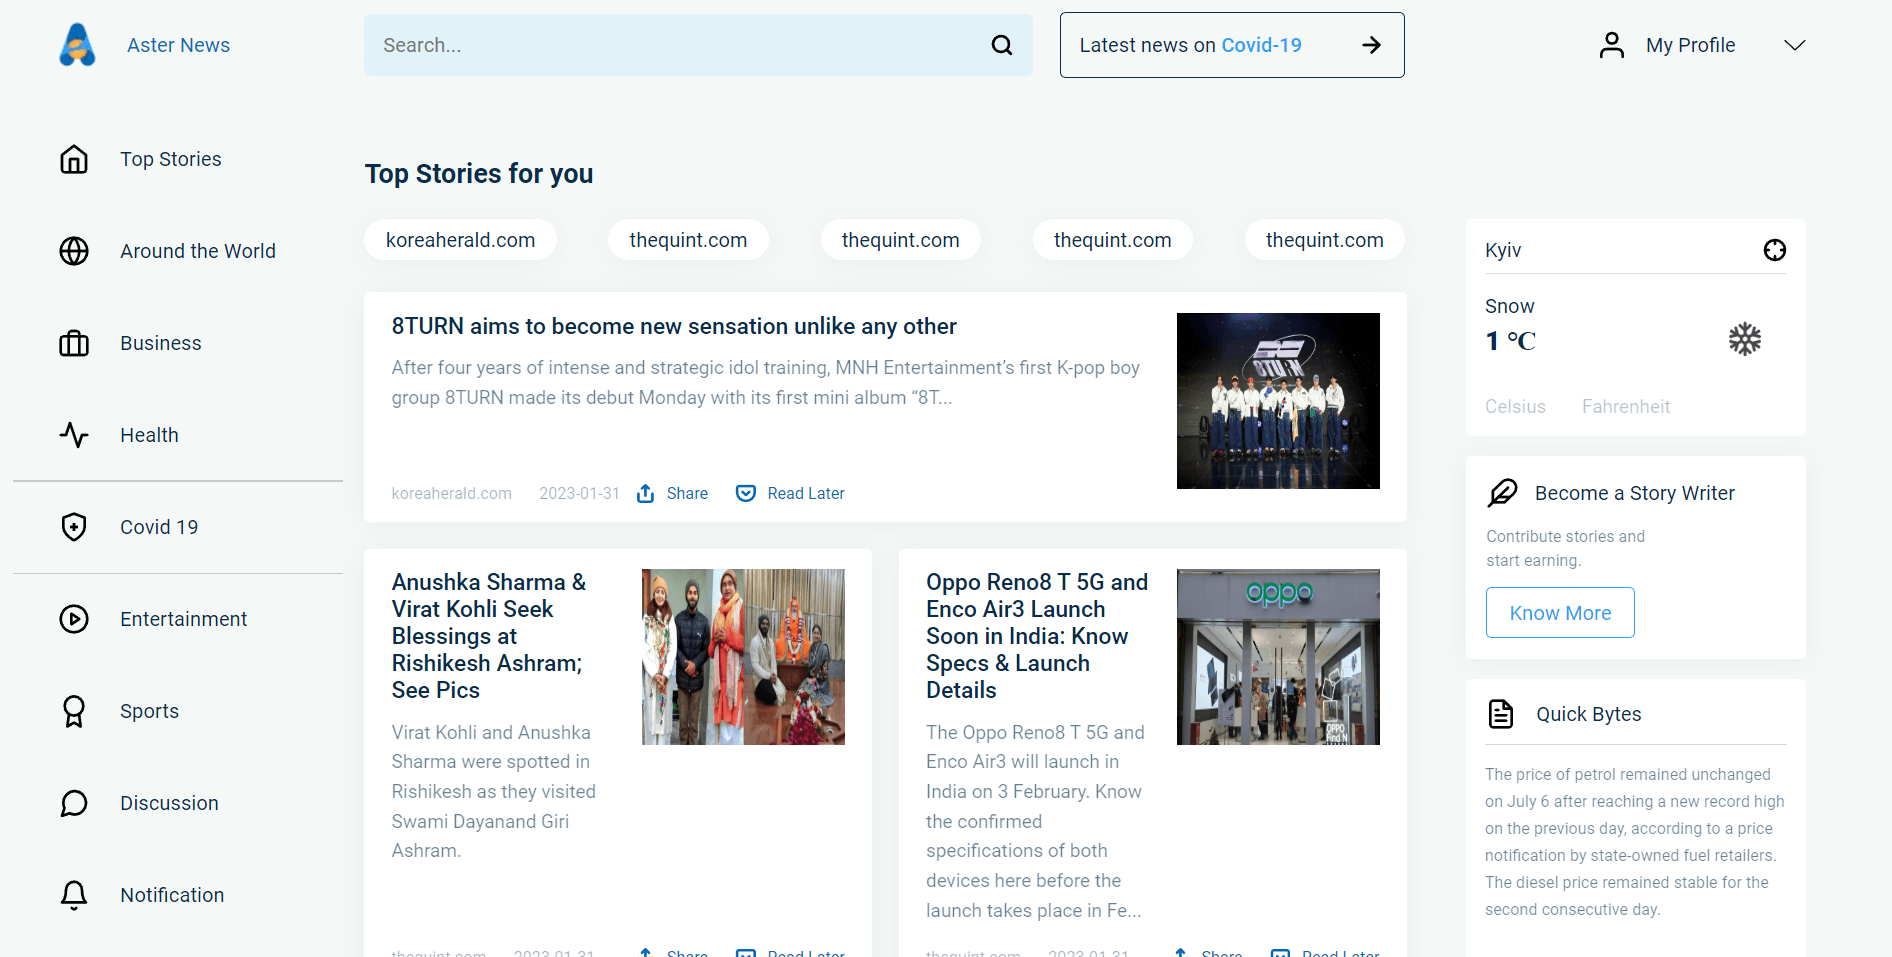Image resolution: width=1892 pixels, height=957 pixels.
Task: Click the search magnifier icon
Action: point(1001,44)
